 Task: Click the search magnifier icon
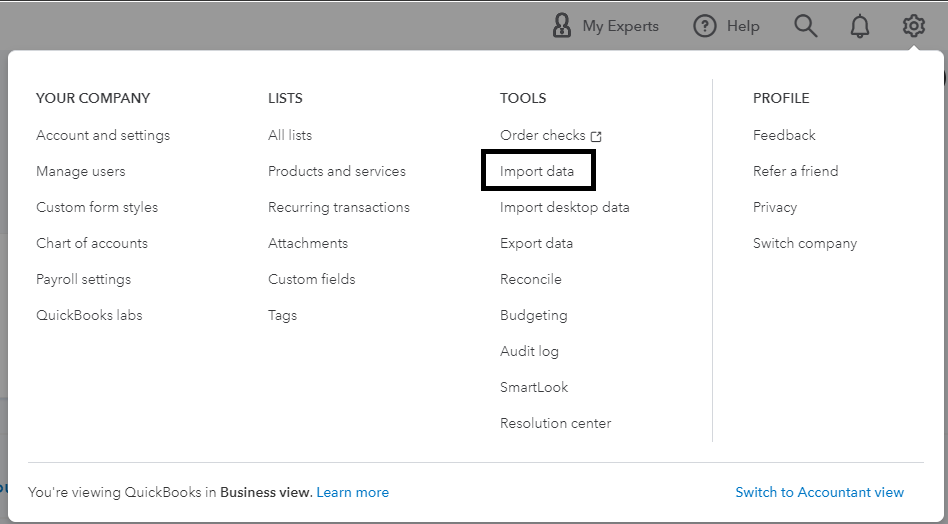tap(805, 26)
